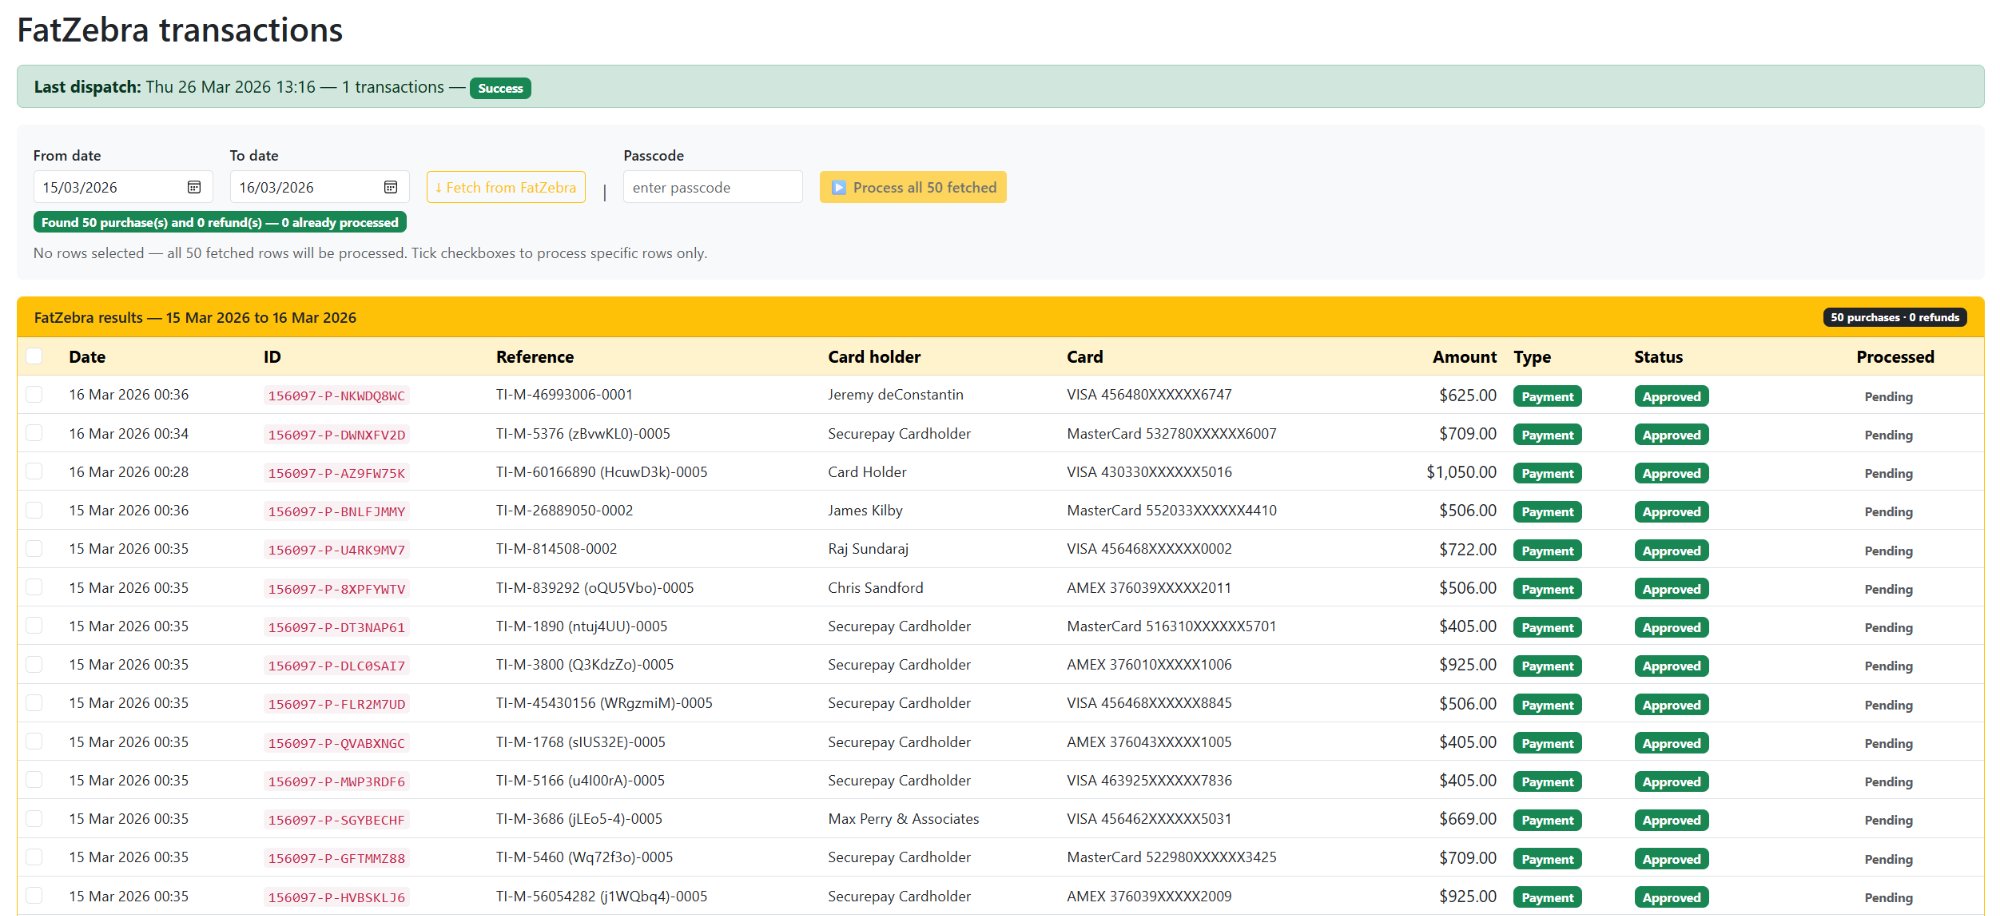Click the Success badge in last dispatch banner
The height and width of the screenshot is (916, 2000).
coord(500,88)
